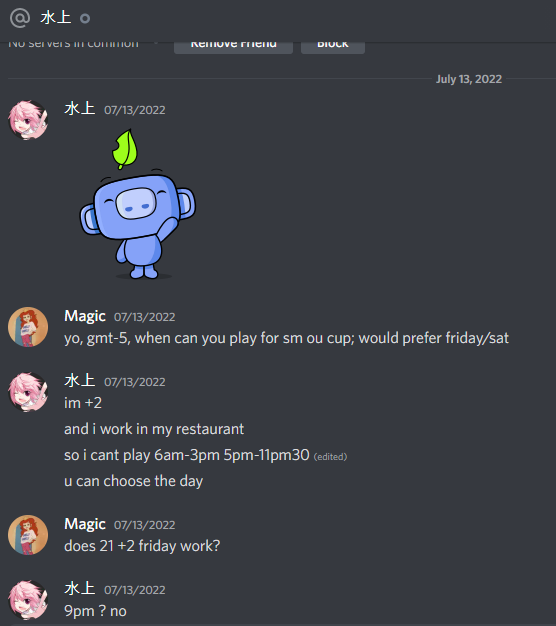This screenshot has height=626, width=556.
Task: Click the offline status indicator next to 水上
Action: tap(85, 18)
